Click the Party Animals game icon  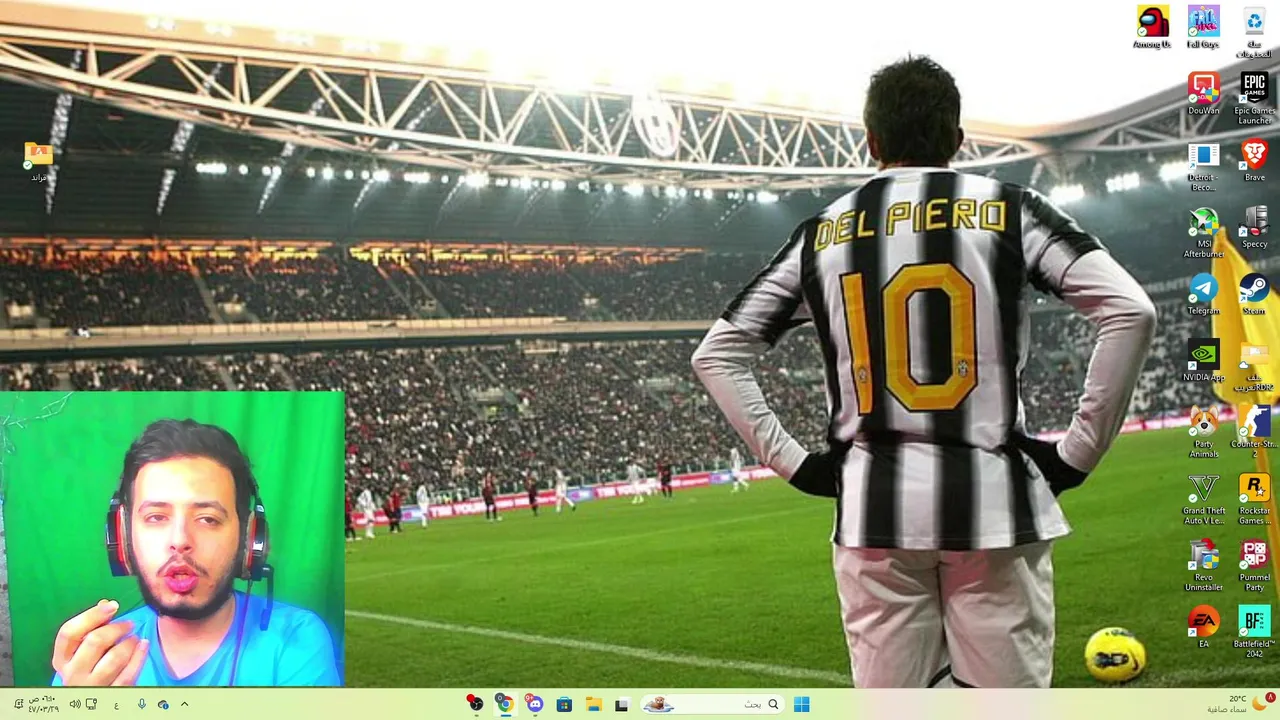coord(1203,433)
